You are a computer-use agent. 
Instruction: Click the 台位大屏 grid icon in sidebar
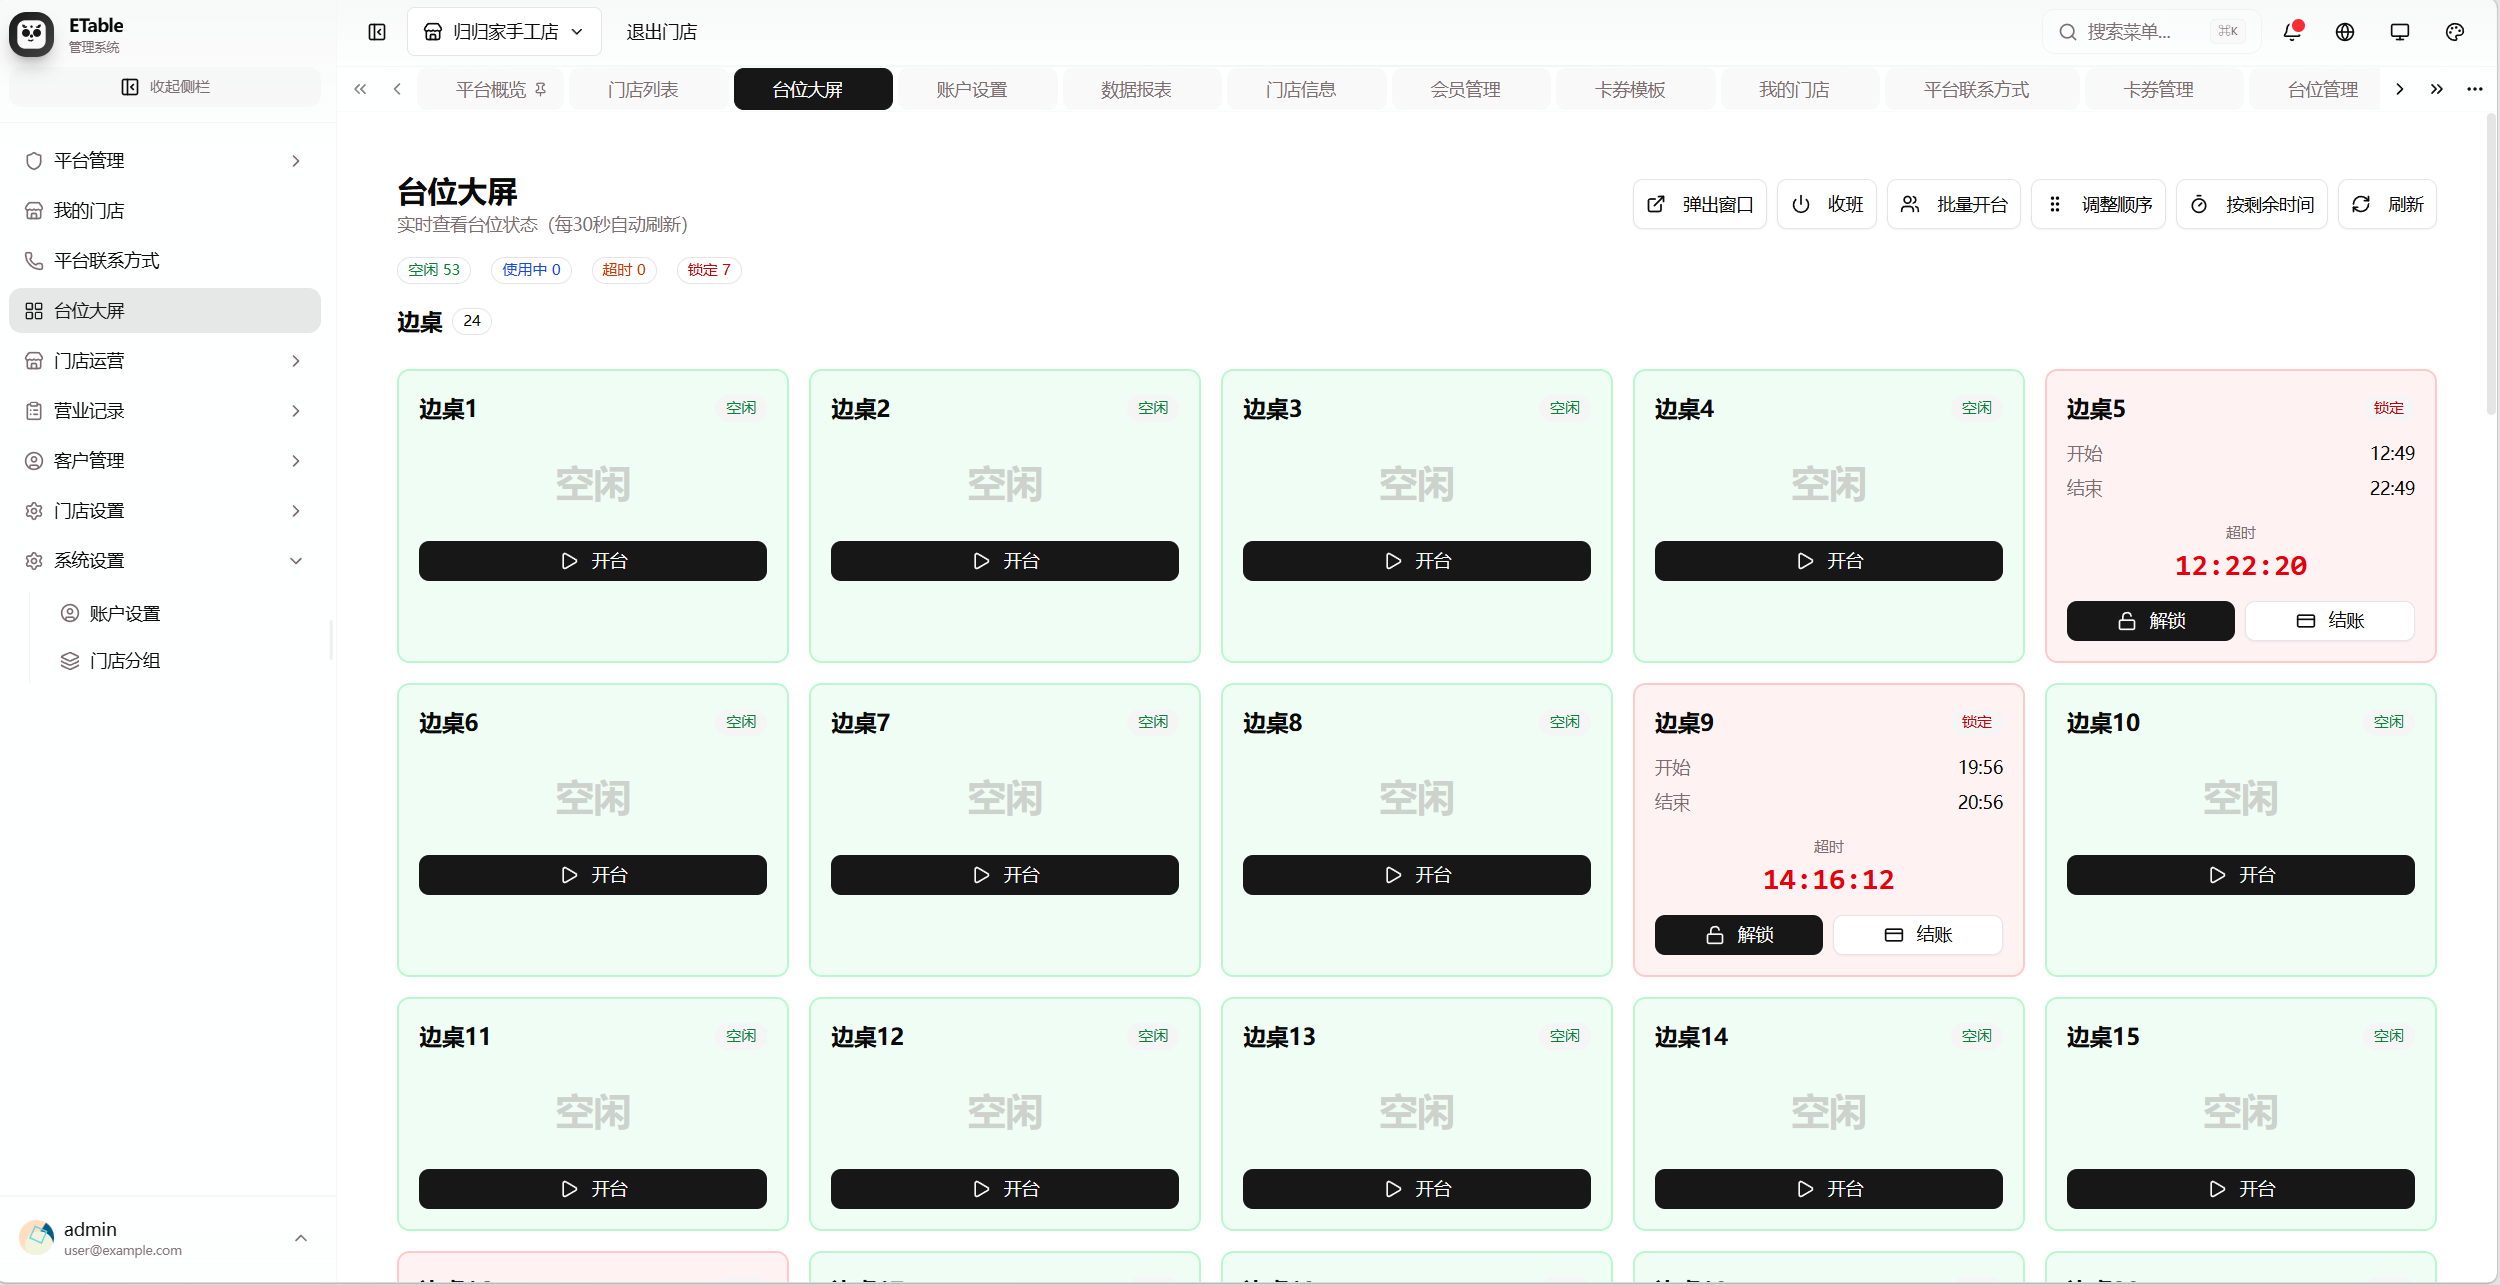tap(34, 311)
